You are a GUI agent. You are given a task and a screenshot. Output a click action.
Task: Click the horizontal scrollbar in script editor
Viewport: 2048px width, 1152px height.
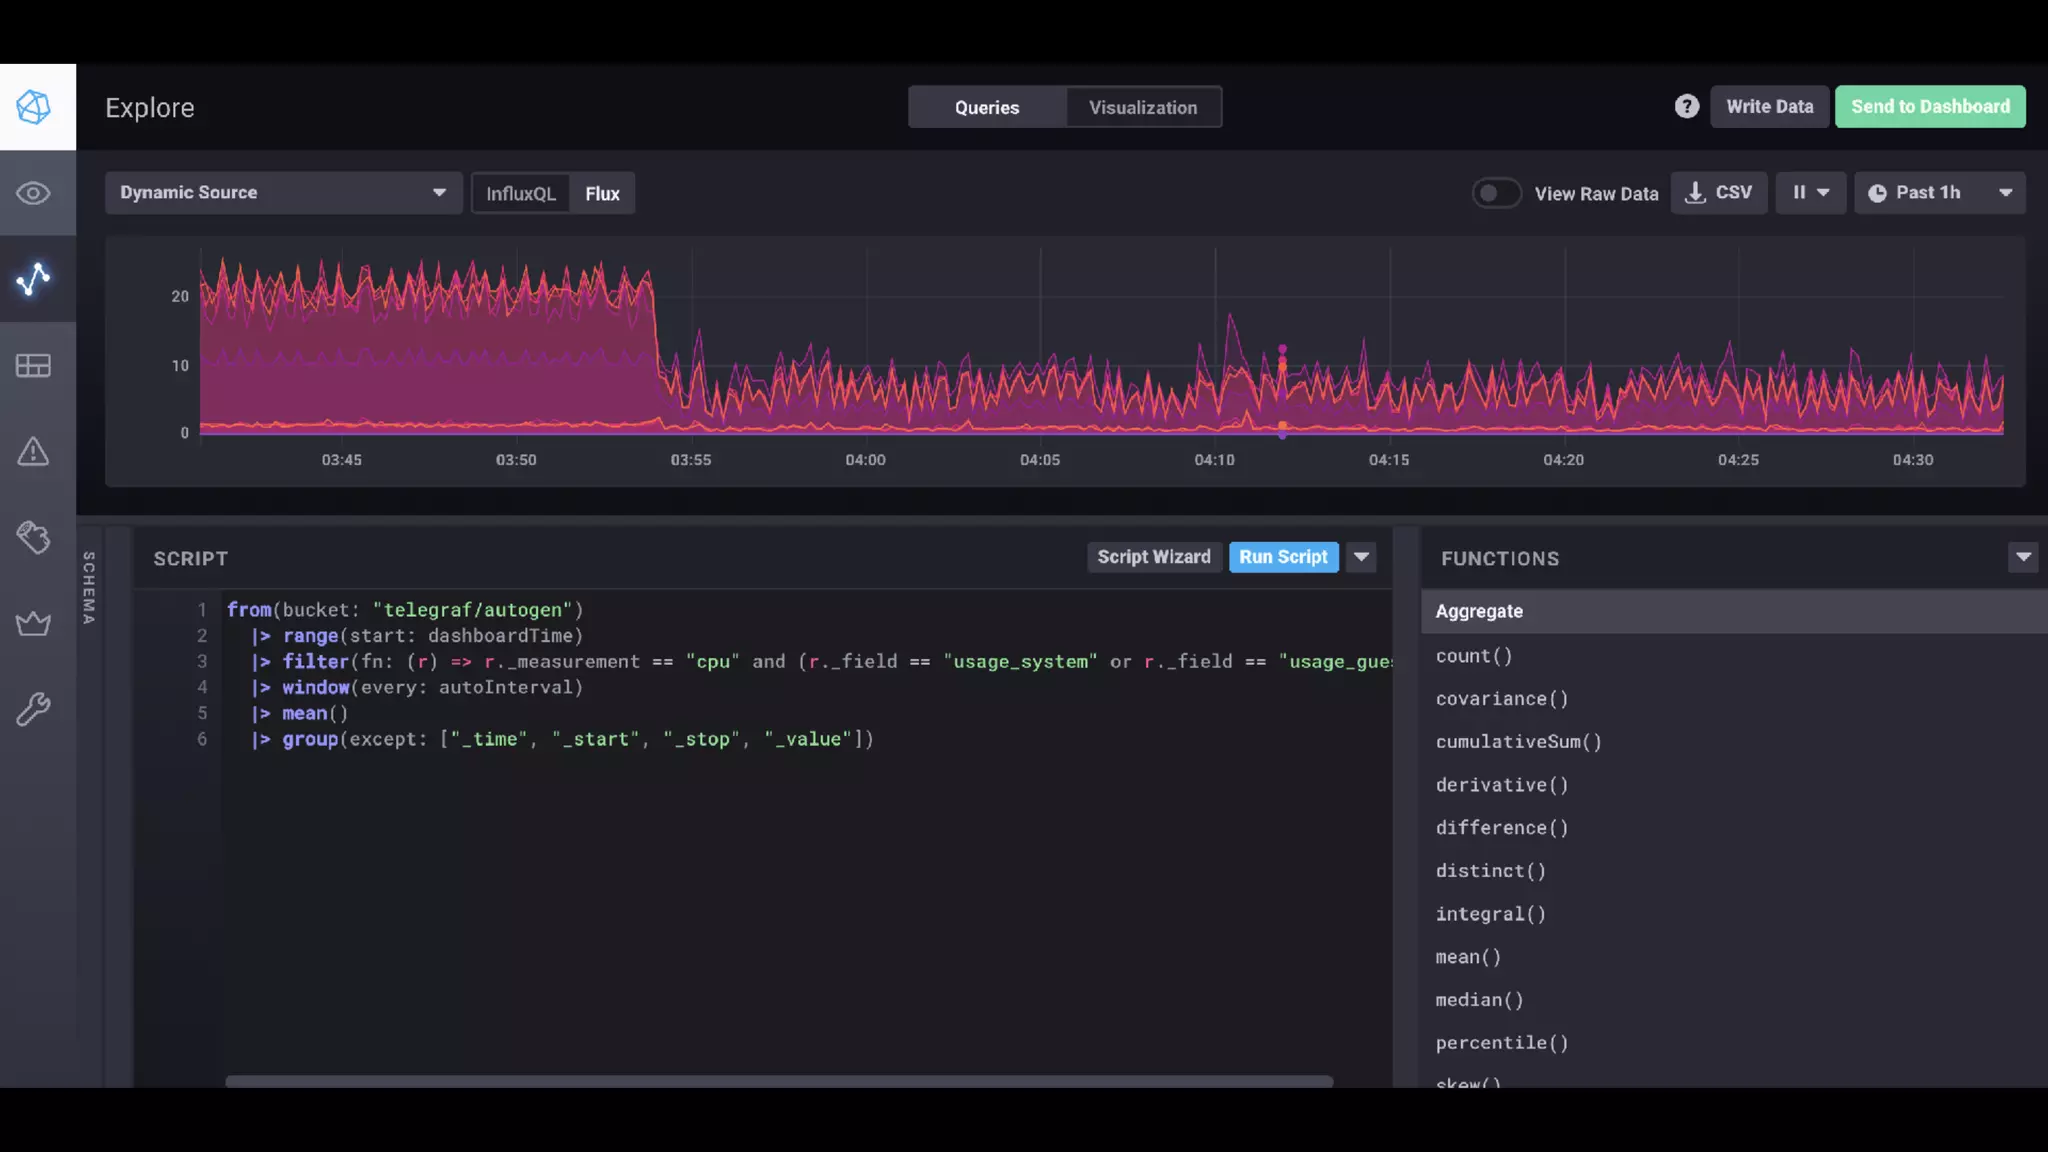(778, 1081)
